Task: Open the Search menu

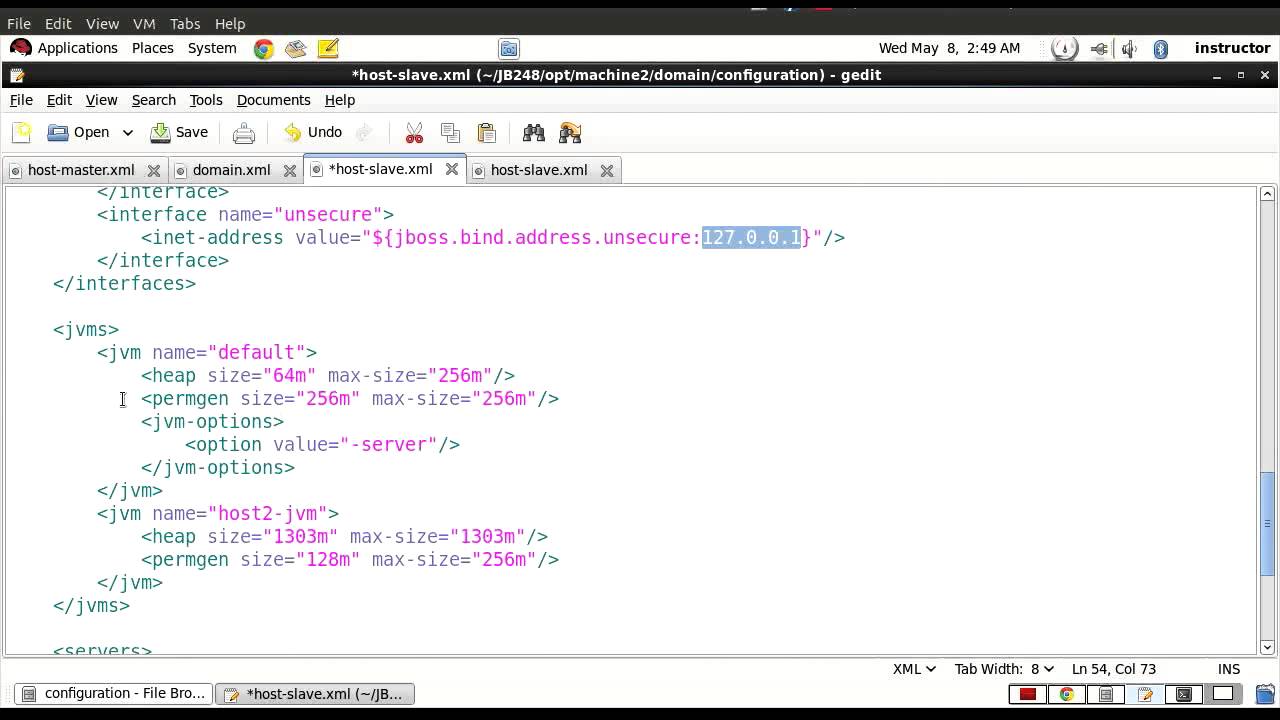Action: click(x=154, y=100)
